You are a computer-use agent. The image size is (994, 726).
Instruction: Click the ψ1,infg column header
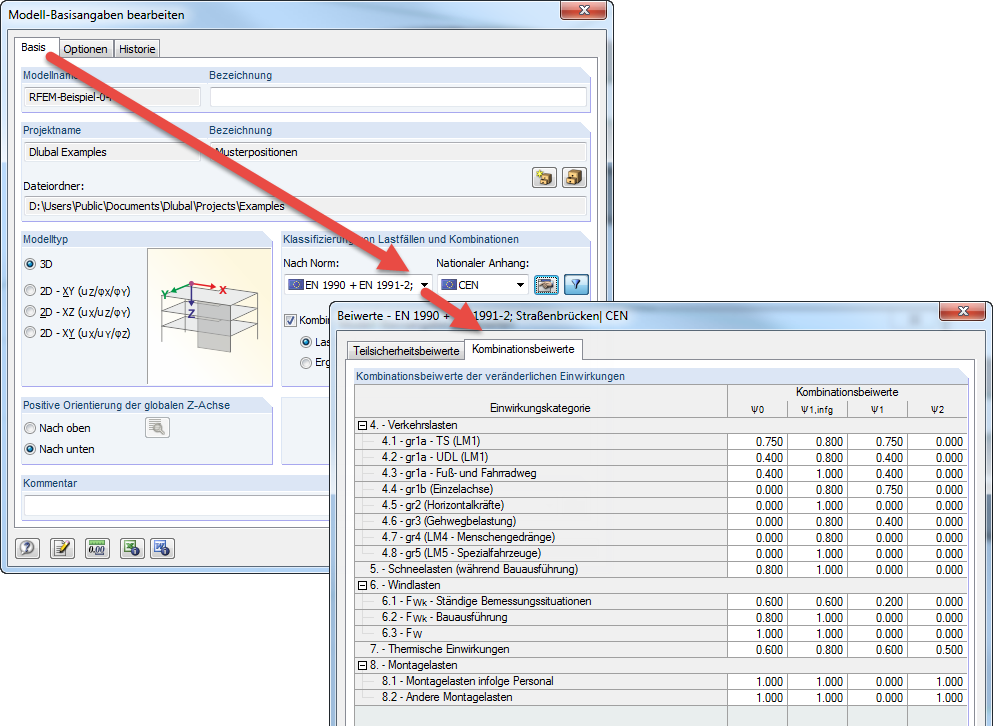[817, 410]
